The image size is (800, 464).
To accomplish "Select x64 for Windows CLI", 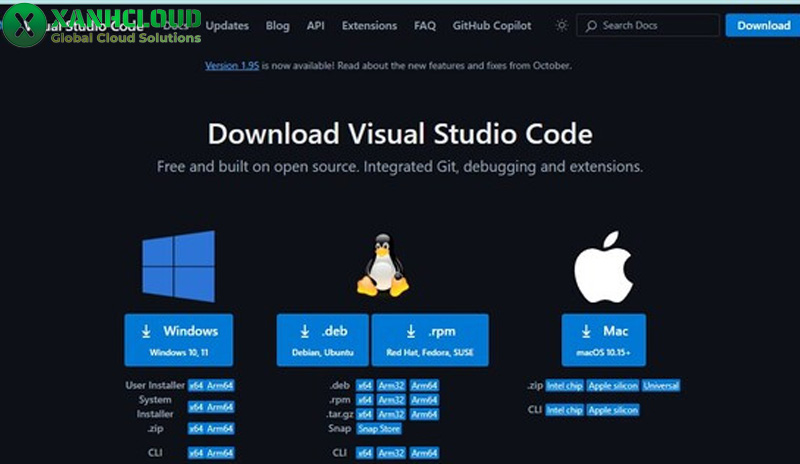I will [x=196, y=453].
